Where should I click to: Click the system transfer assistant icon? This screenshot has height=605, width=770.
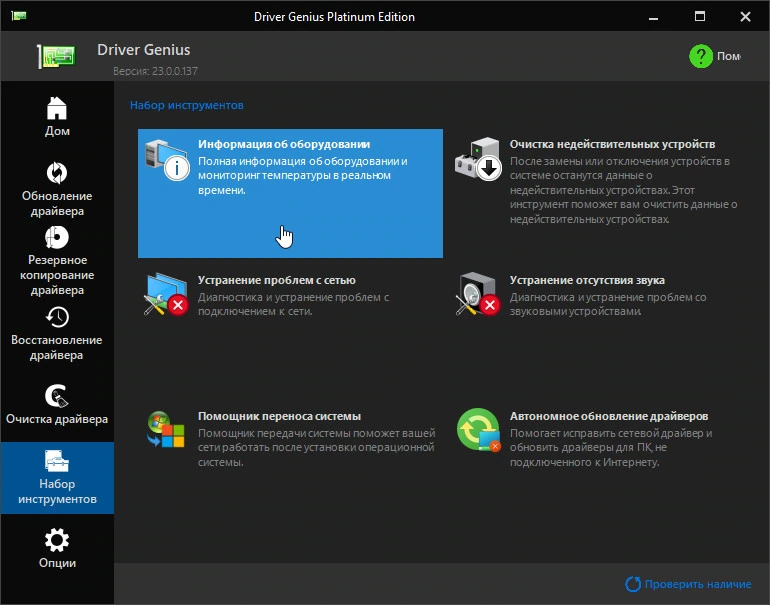click(165, 430)
